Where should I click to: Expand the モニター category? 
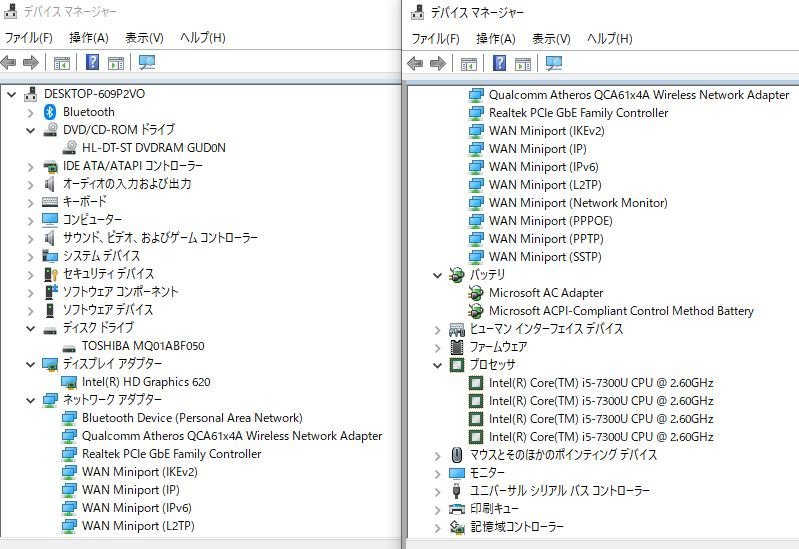[437, 474]
